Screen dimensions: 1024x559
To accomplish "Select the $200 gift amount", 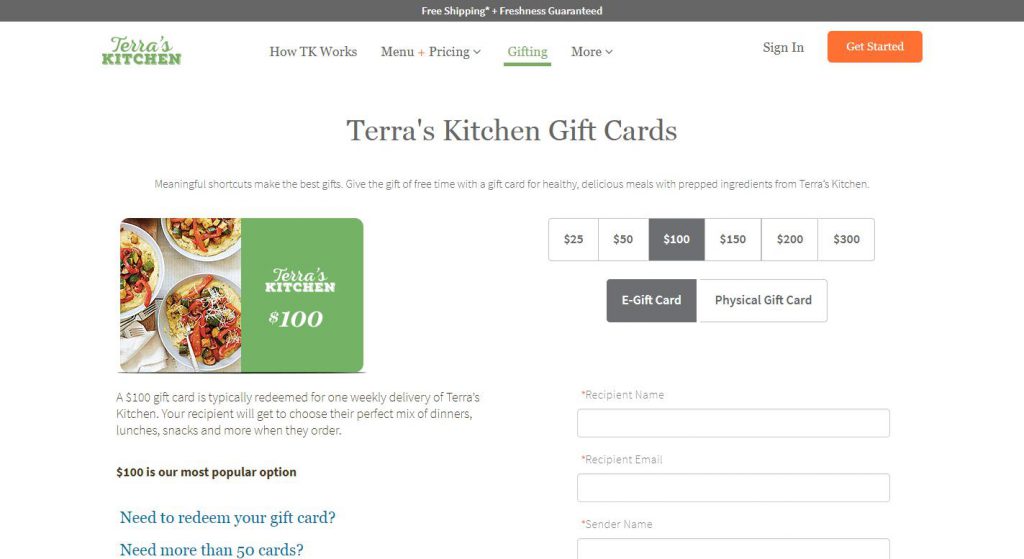I will pyautogui.click(x=790, y=239).
